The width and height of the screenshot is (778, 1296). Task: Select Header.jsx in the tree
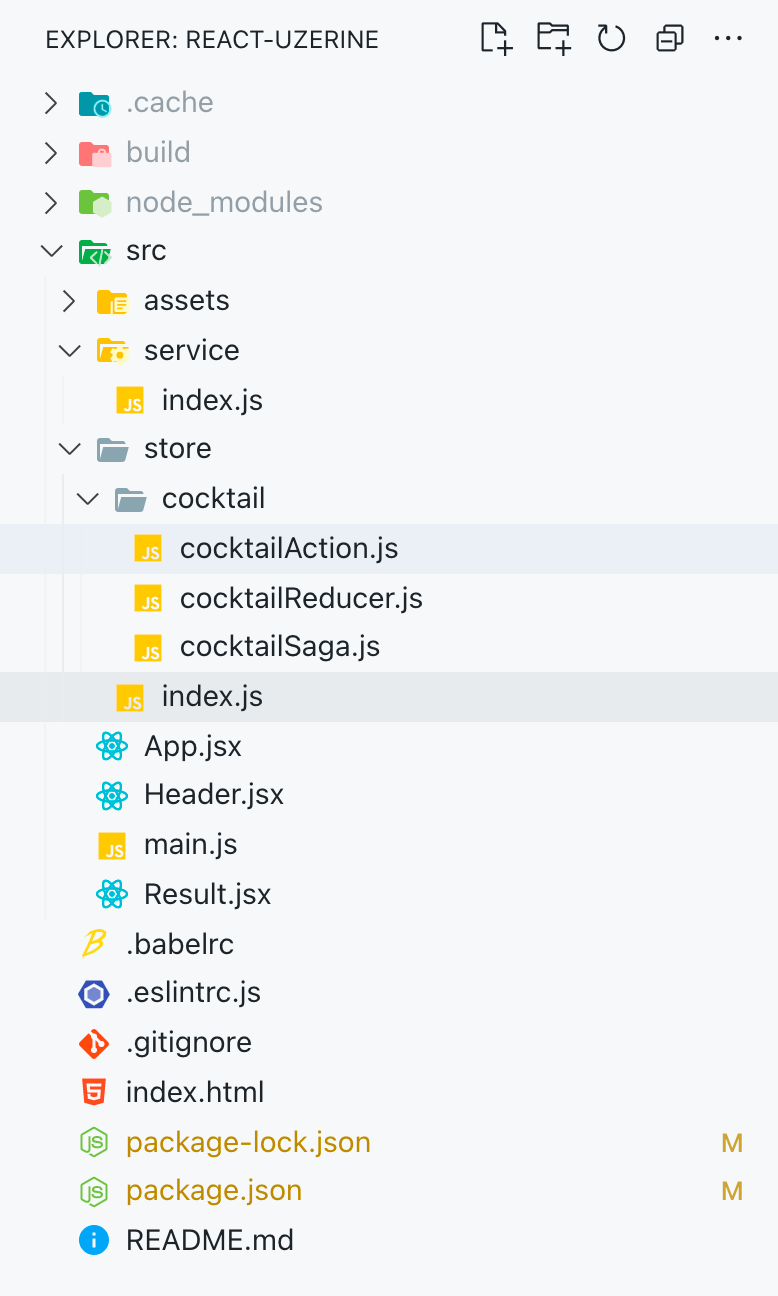(x=214, y=795)
